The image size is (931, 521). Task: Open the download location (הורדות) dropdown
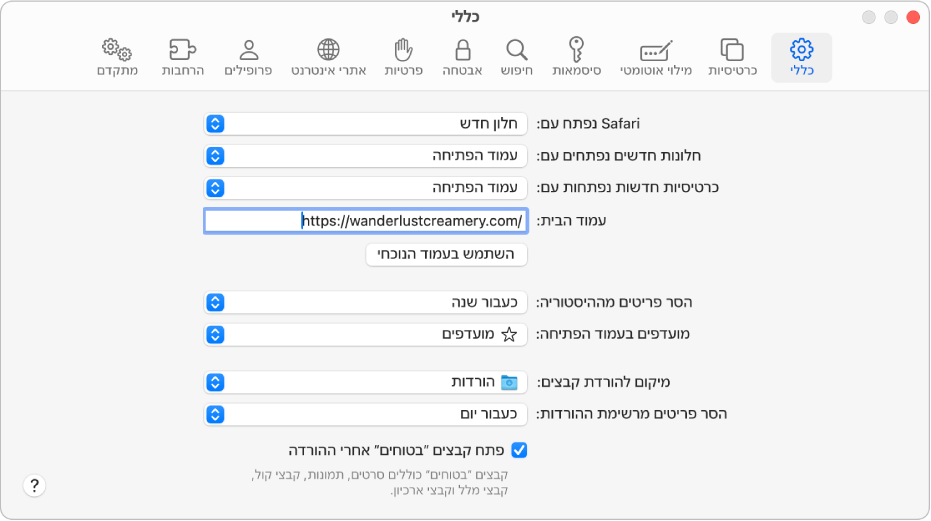[x=365, y=382]
